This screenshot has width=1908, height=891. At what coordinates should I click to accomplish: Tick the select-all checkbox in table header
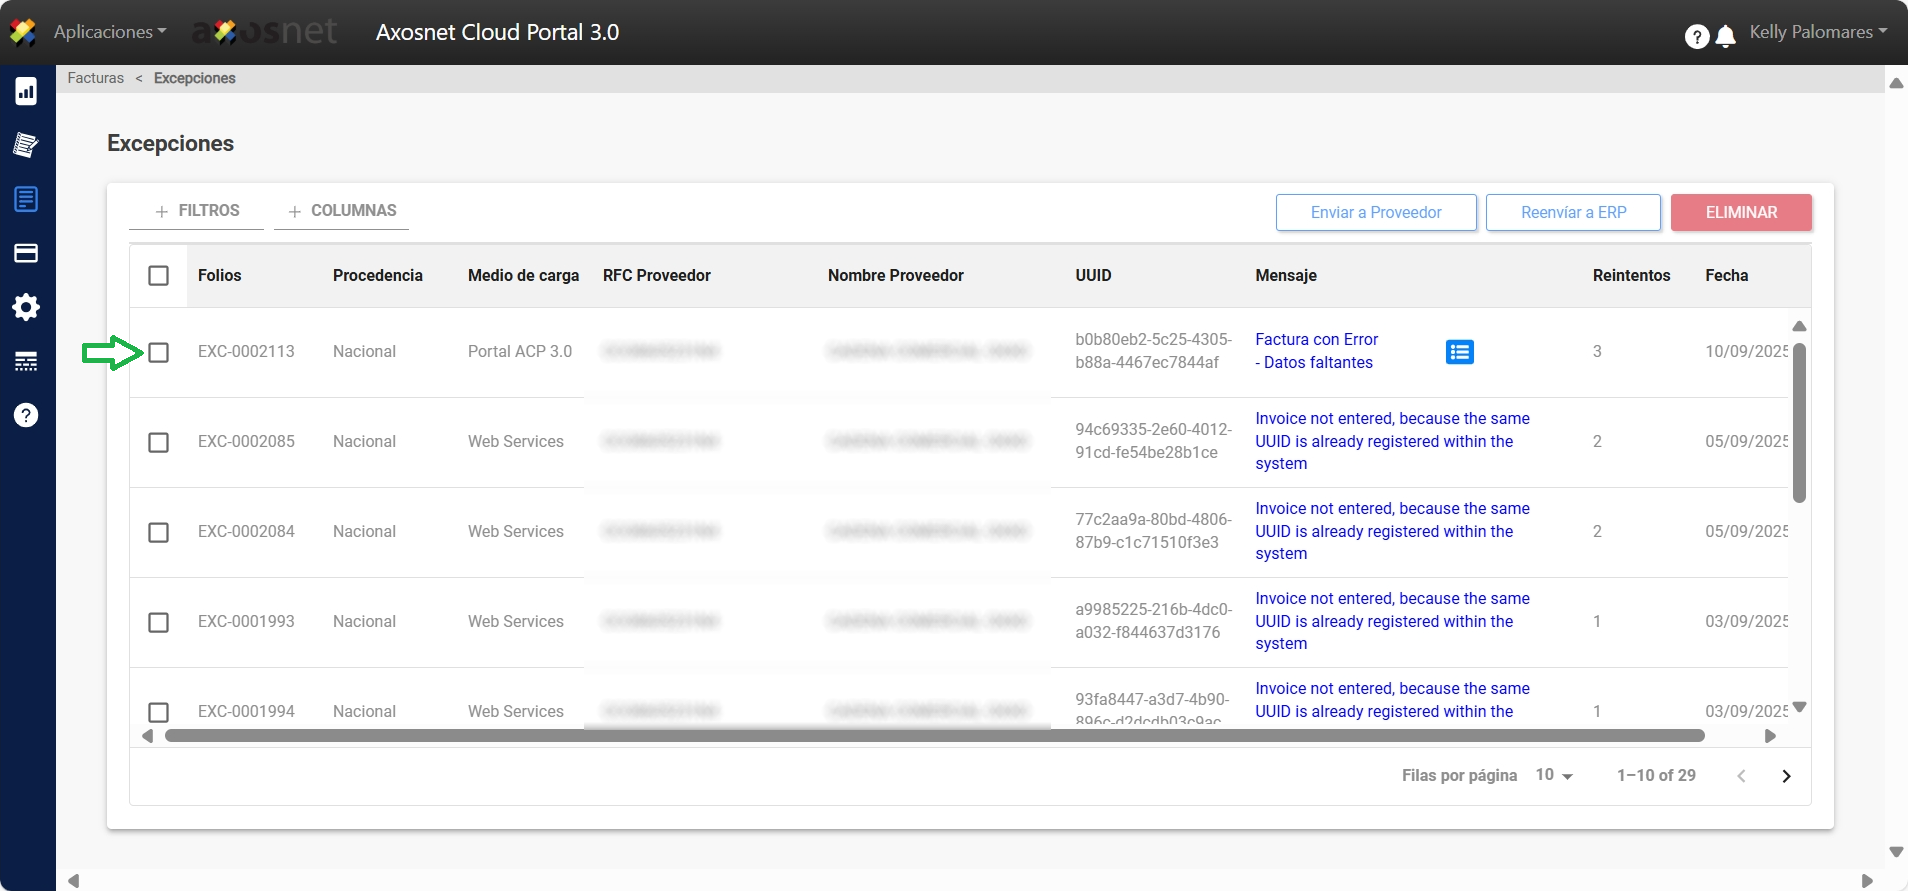tap(158, 275)
